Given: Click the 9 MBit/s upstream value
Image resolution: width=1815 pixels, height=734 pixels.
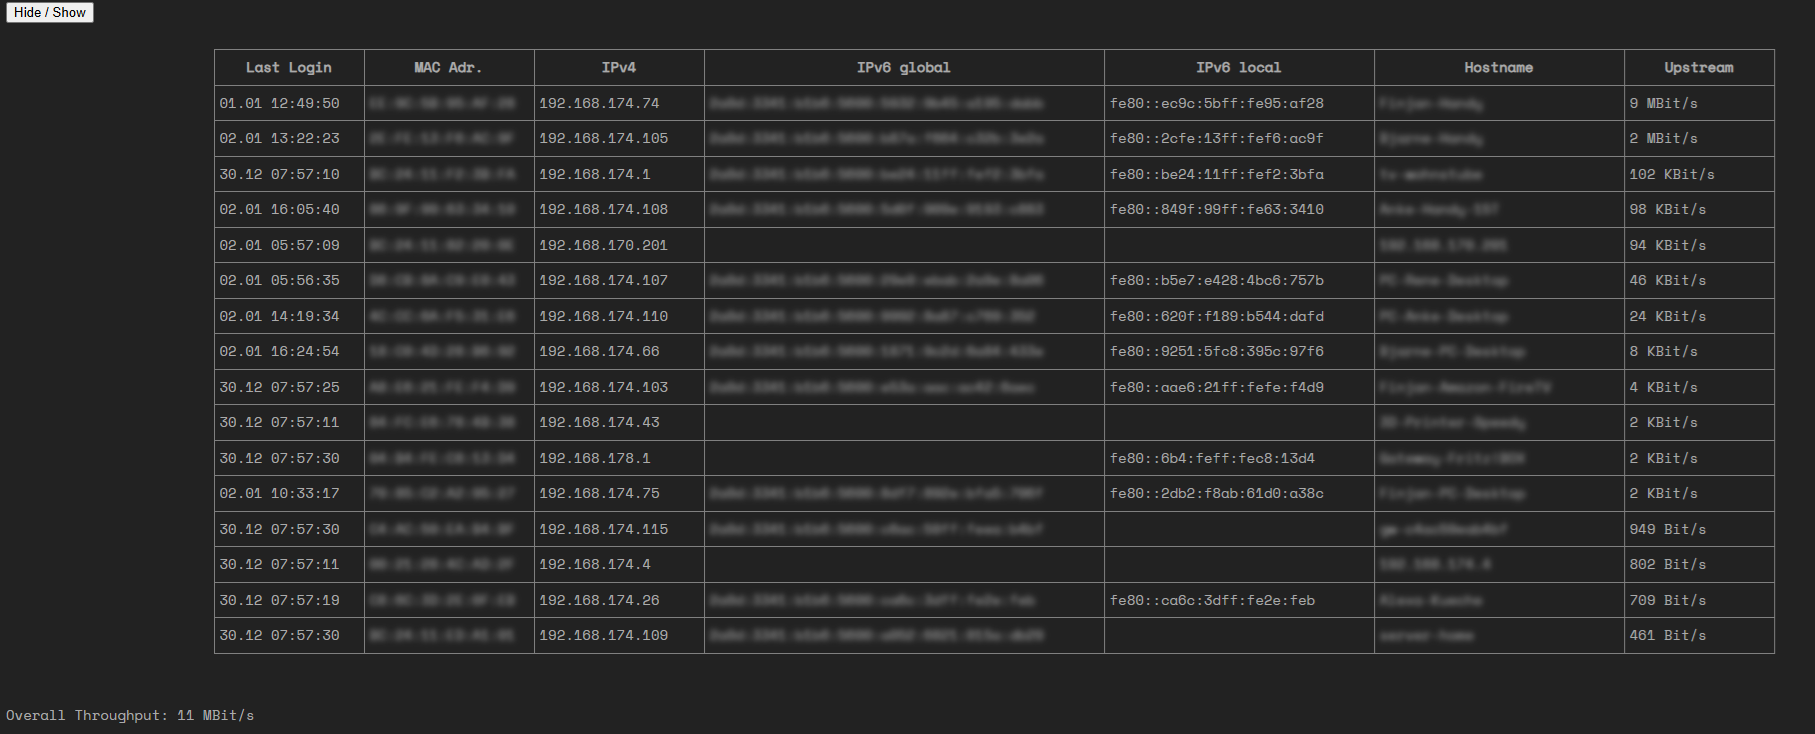Looking at the screenshot, I should click(1664, 103).
